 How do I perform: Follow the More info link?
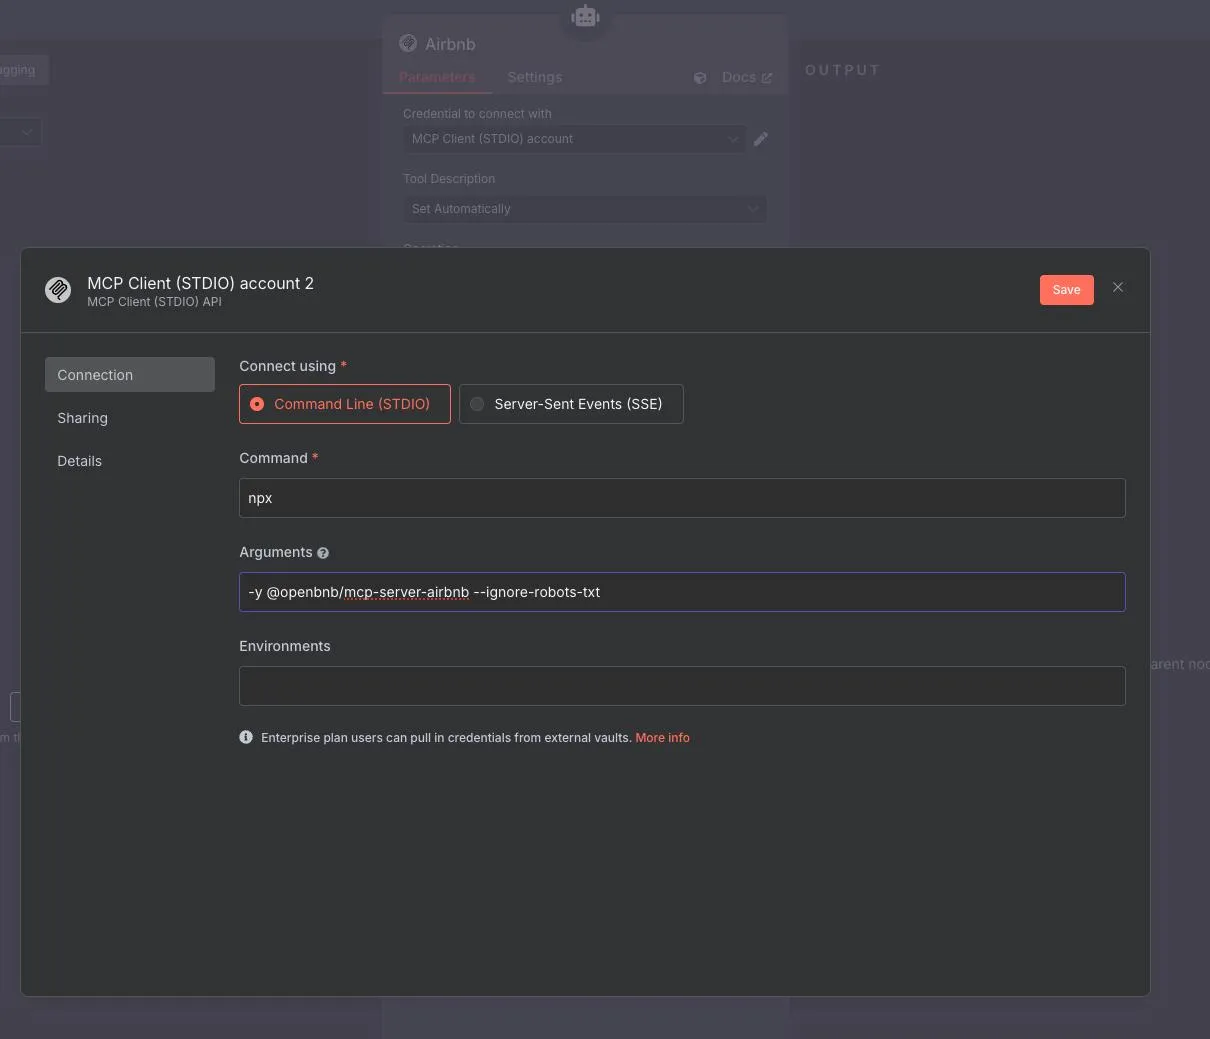point(662,738)
